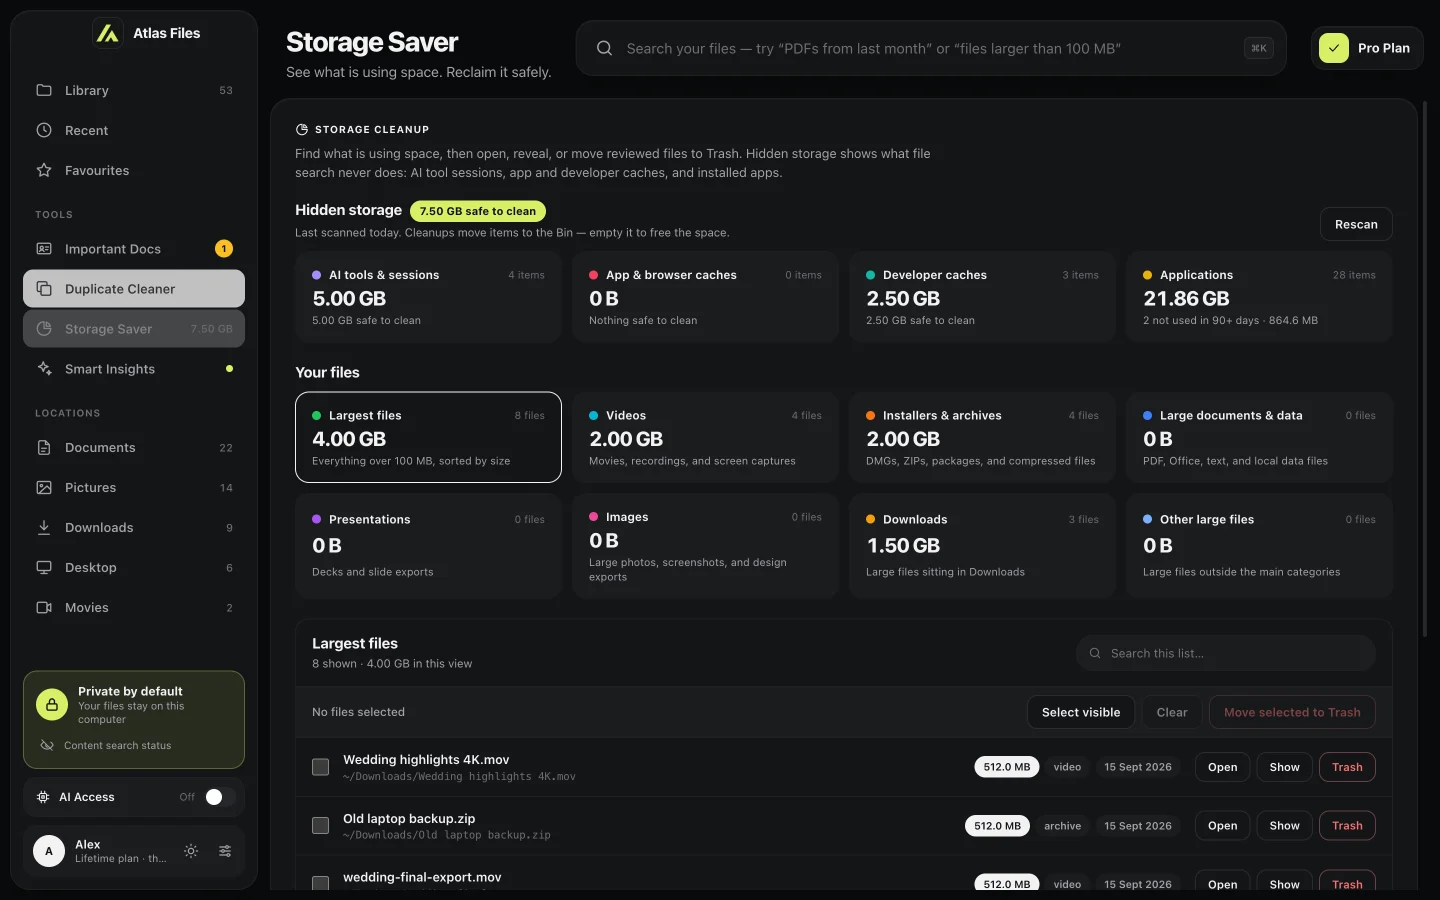1440x900 pixels.
Task: Select the Installers & archives category card
Action: pyautogui.click(x=982, y=437)
